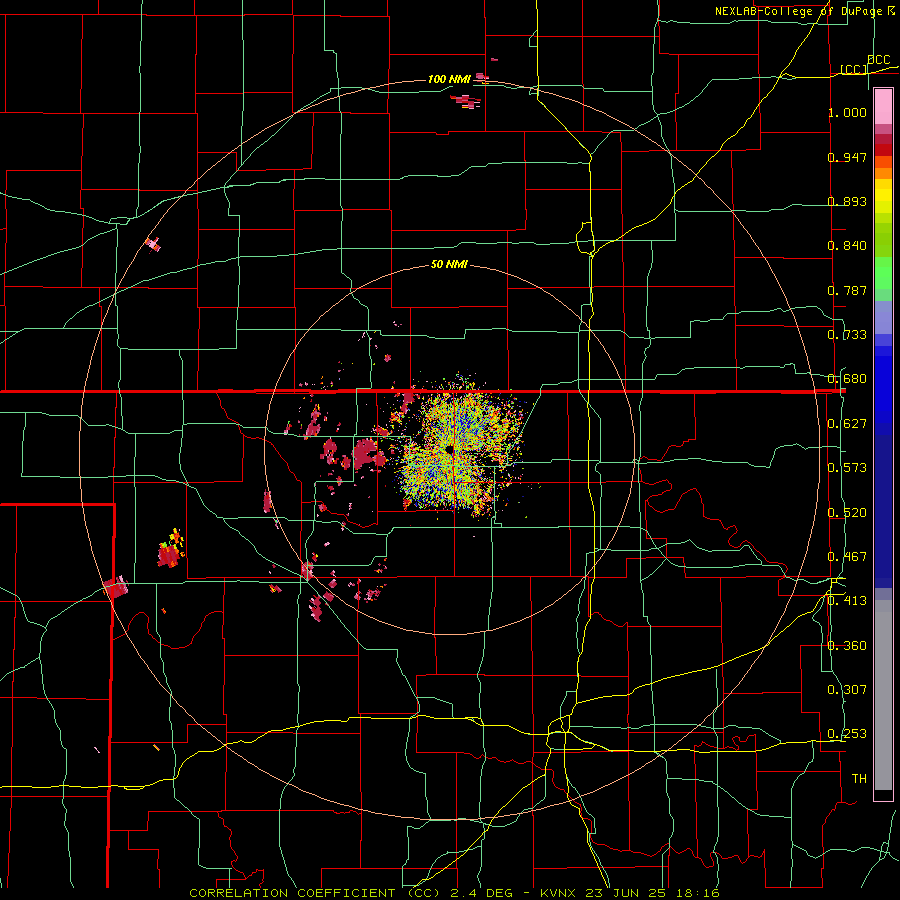Click the black radar site dot at the center
900x900 pixels.
[449, 449]
